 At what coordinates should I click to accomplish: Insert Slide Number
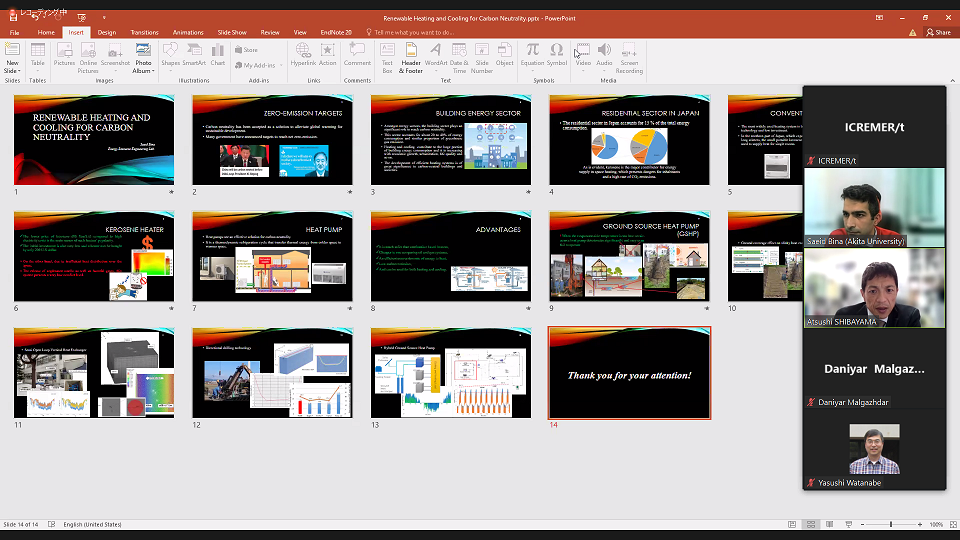[482, 58]
